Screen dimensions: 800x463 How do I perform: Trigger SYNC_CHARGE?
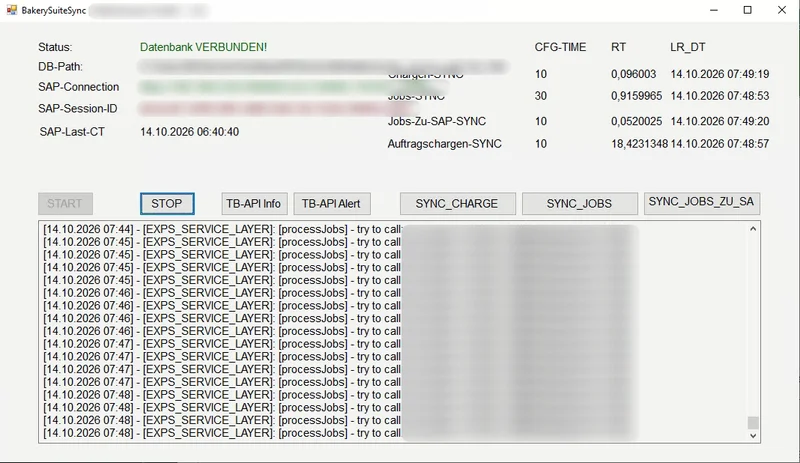point(458,204)
